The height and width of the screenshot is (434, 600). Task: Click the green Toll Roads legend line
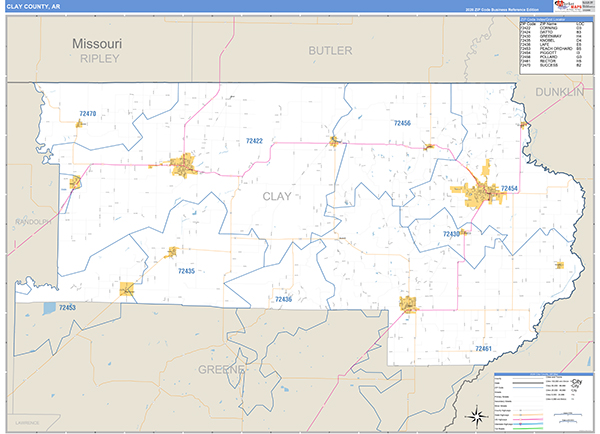(528, 429)
